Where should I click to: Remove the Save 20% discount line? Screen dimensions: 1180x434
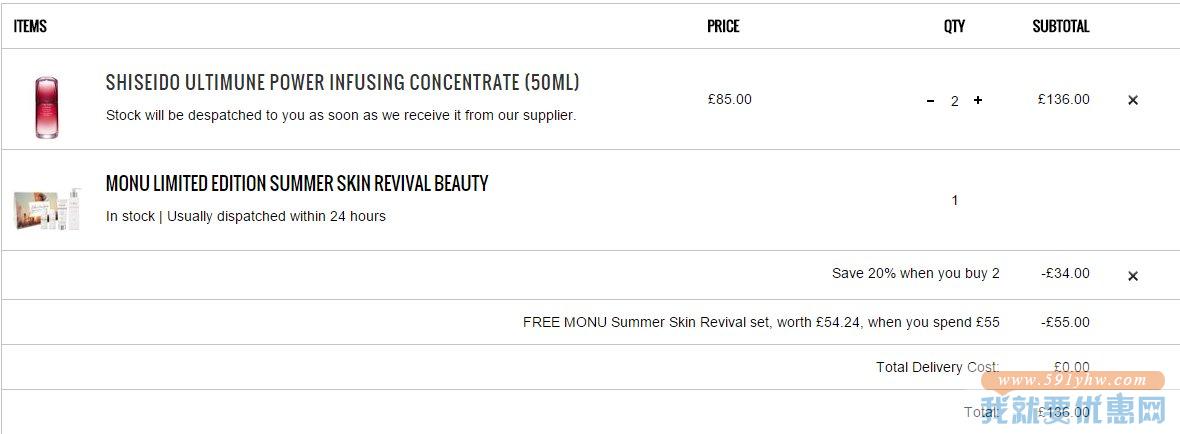1133,276
